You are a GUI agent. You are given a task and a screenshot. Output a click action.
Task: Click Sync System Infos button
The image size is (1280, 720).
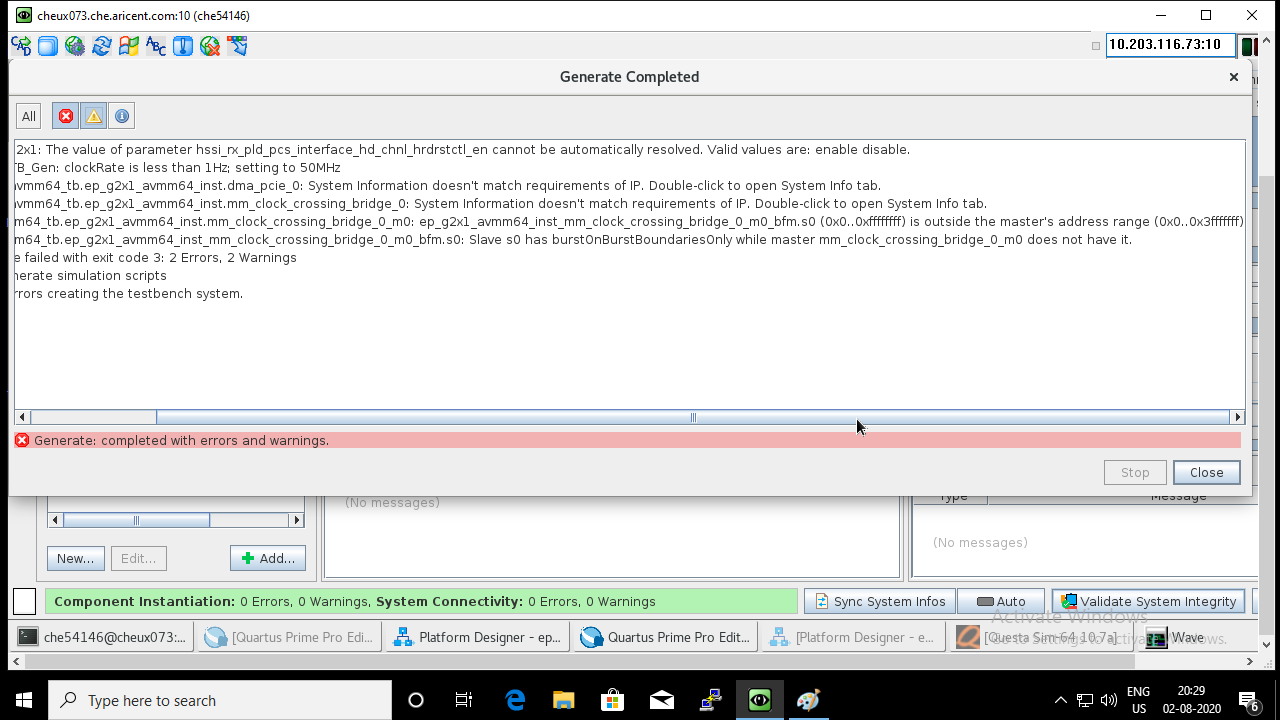(x=880, y=601)
